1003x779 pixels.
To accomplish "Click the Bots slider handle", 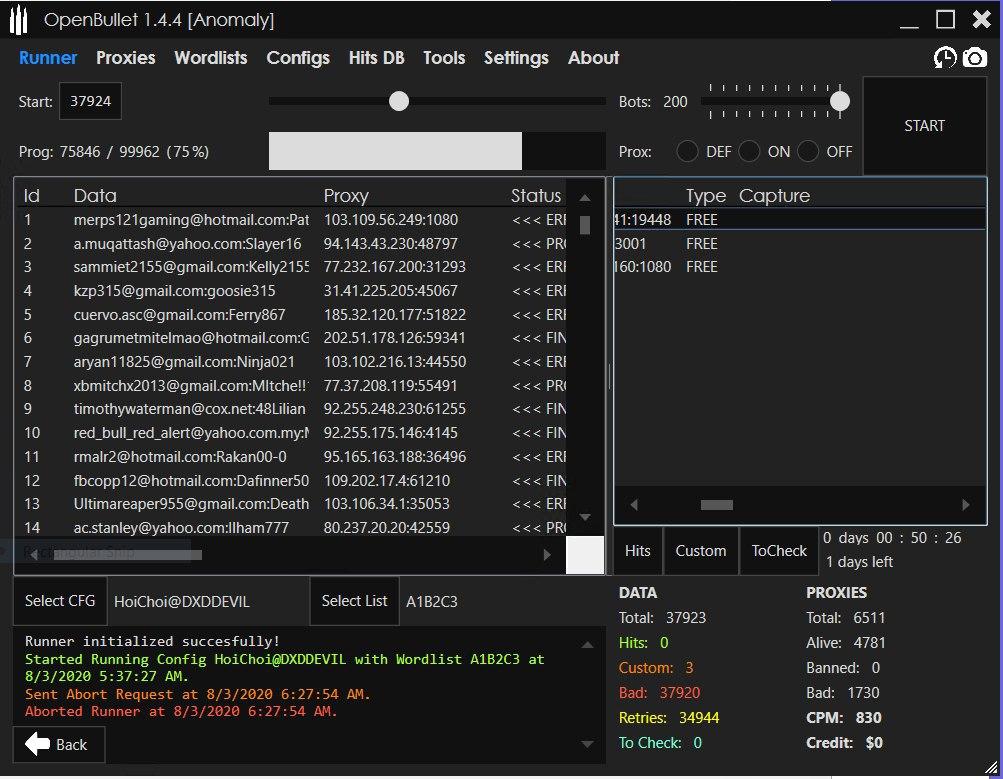I will [x=840, y=101].
